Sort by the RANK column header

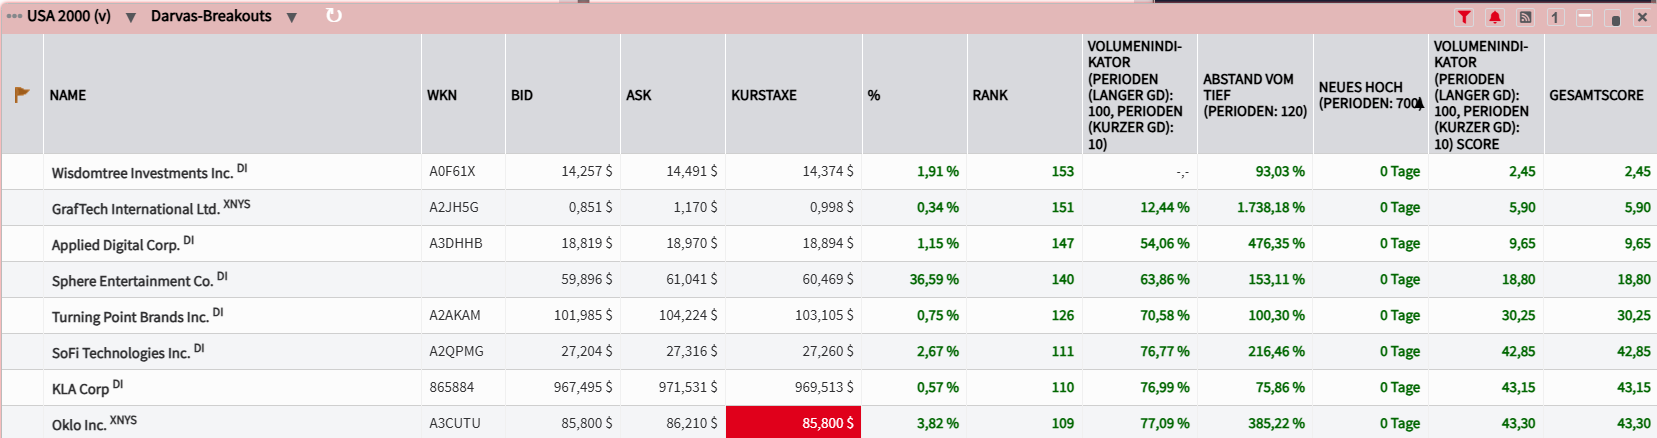(x=990, y=95)
